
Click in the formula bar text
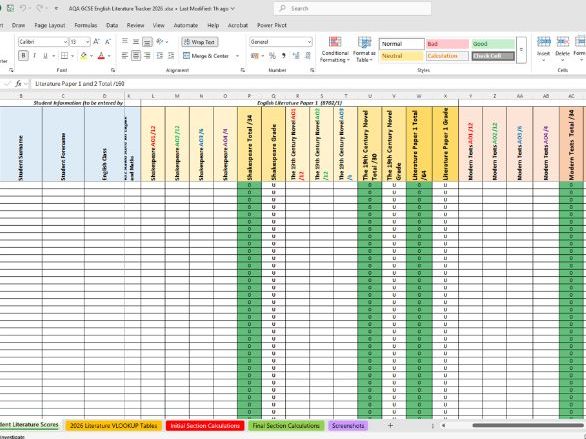point(80,84)
